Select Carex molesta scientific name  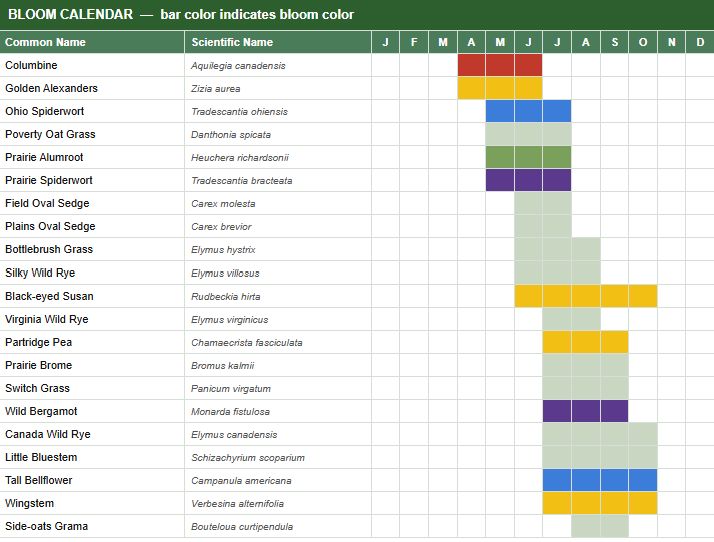(x=223, y=204)
